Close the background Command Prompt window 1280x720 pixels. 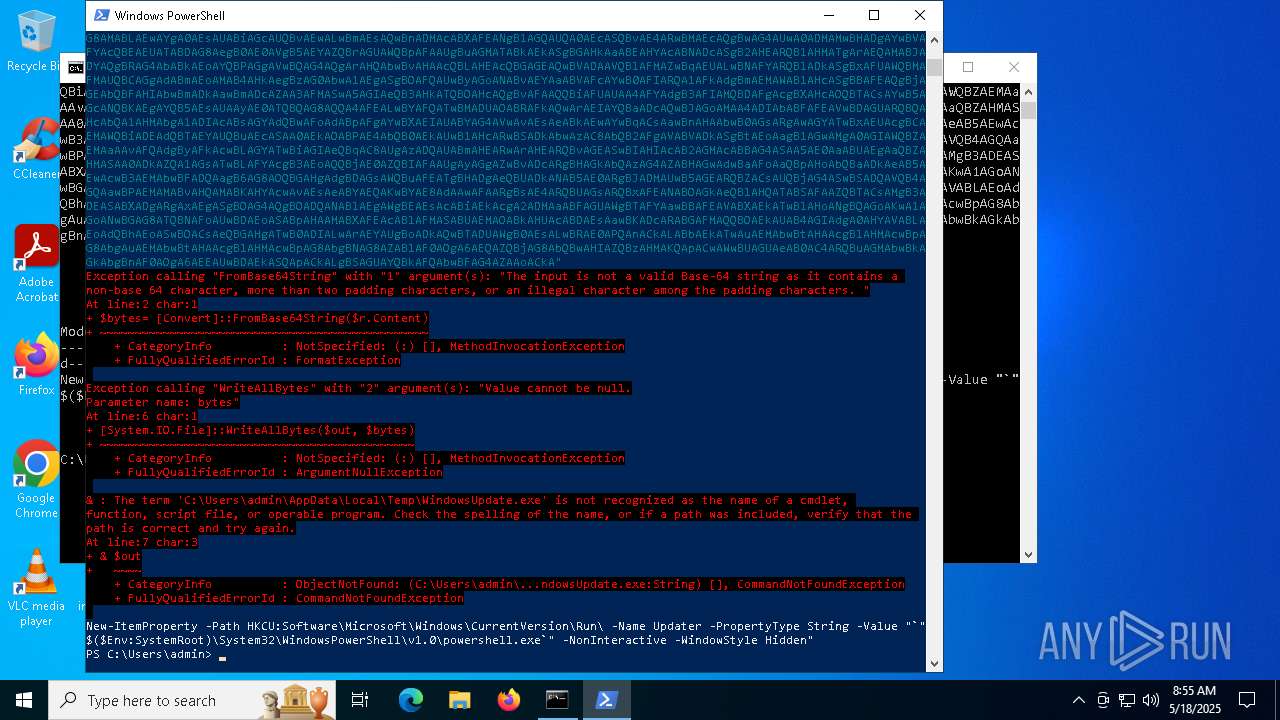click(x=1013, y=67)
